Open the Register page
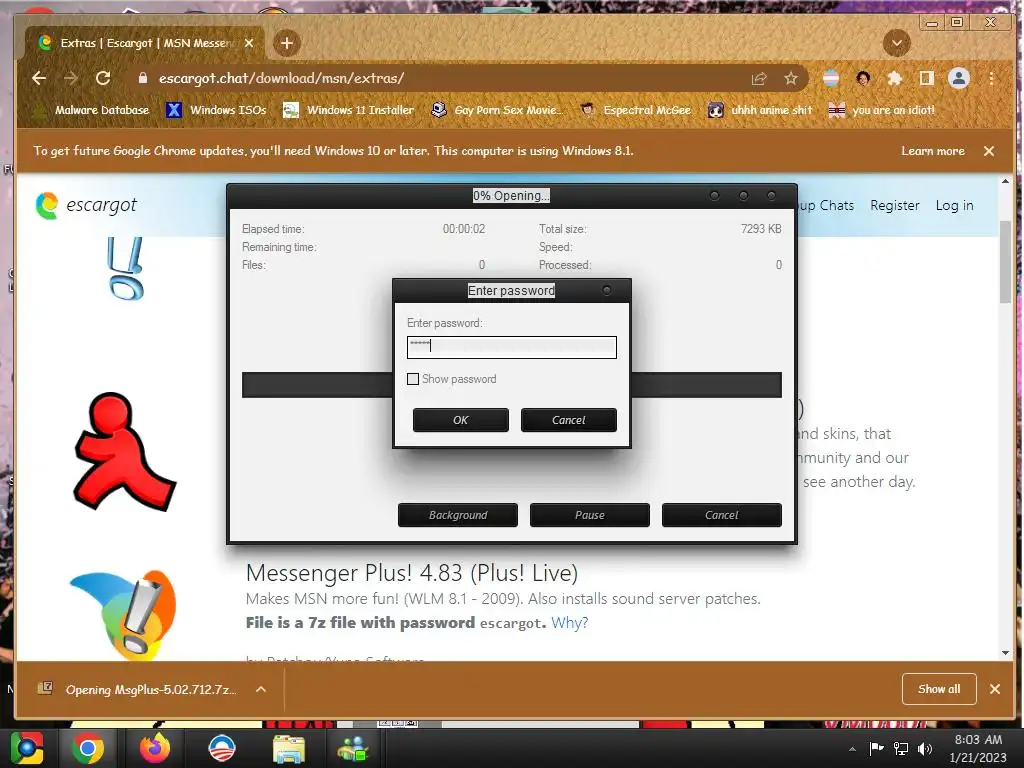Image resolution: width=1024 pixels, height=768 pixels. tap(895, 205)
